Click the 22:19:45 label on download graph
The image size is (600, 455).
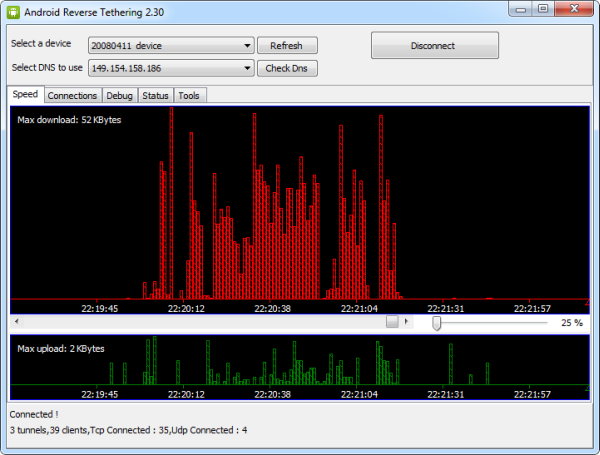click(x=99, y=308)
